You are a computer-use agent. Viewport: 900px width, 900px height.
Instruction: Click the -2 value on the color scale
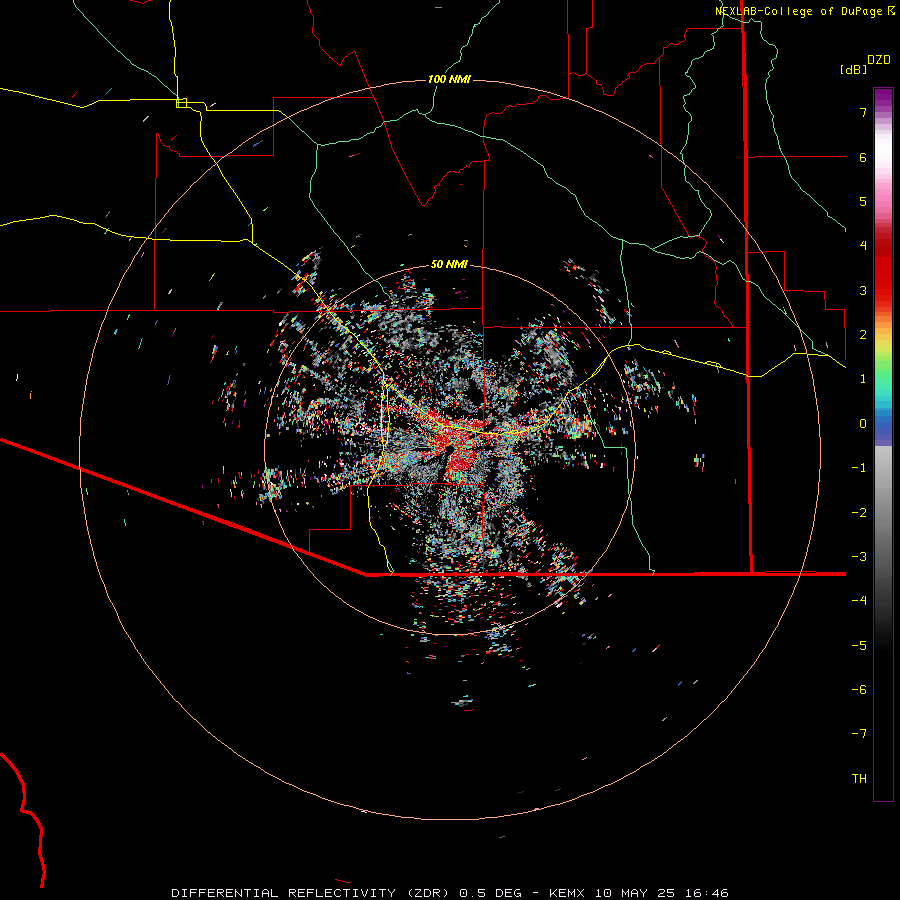pyautogui.click(x=859, y=513)
